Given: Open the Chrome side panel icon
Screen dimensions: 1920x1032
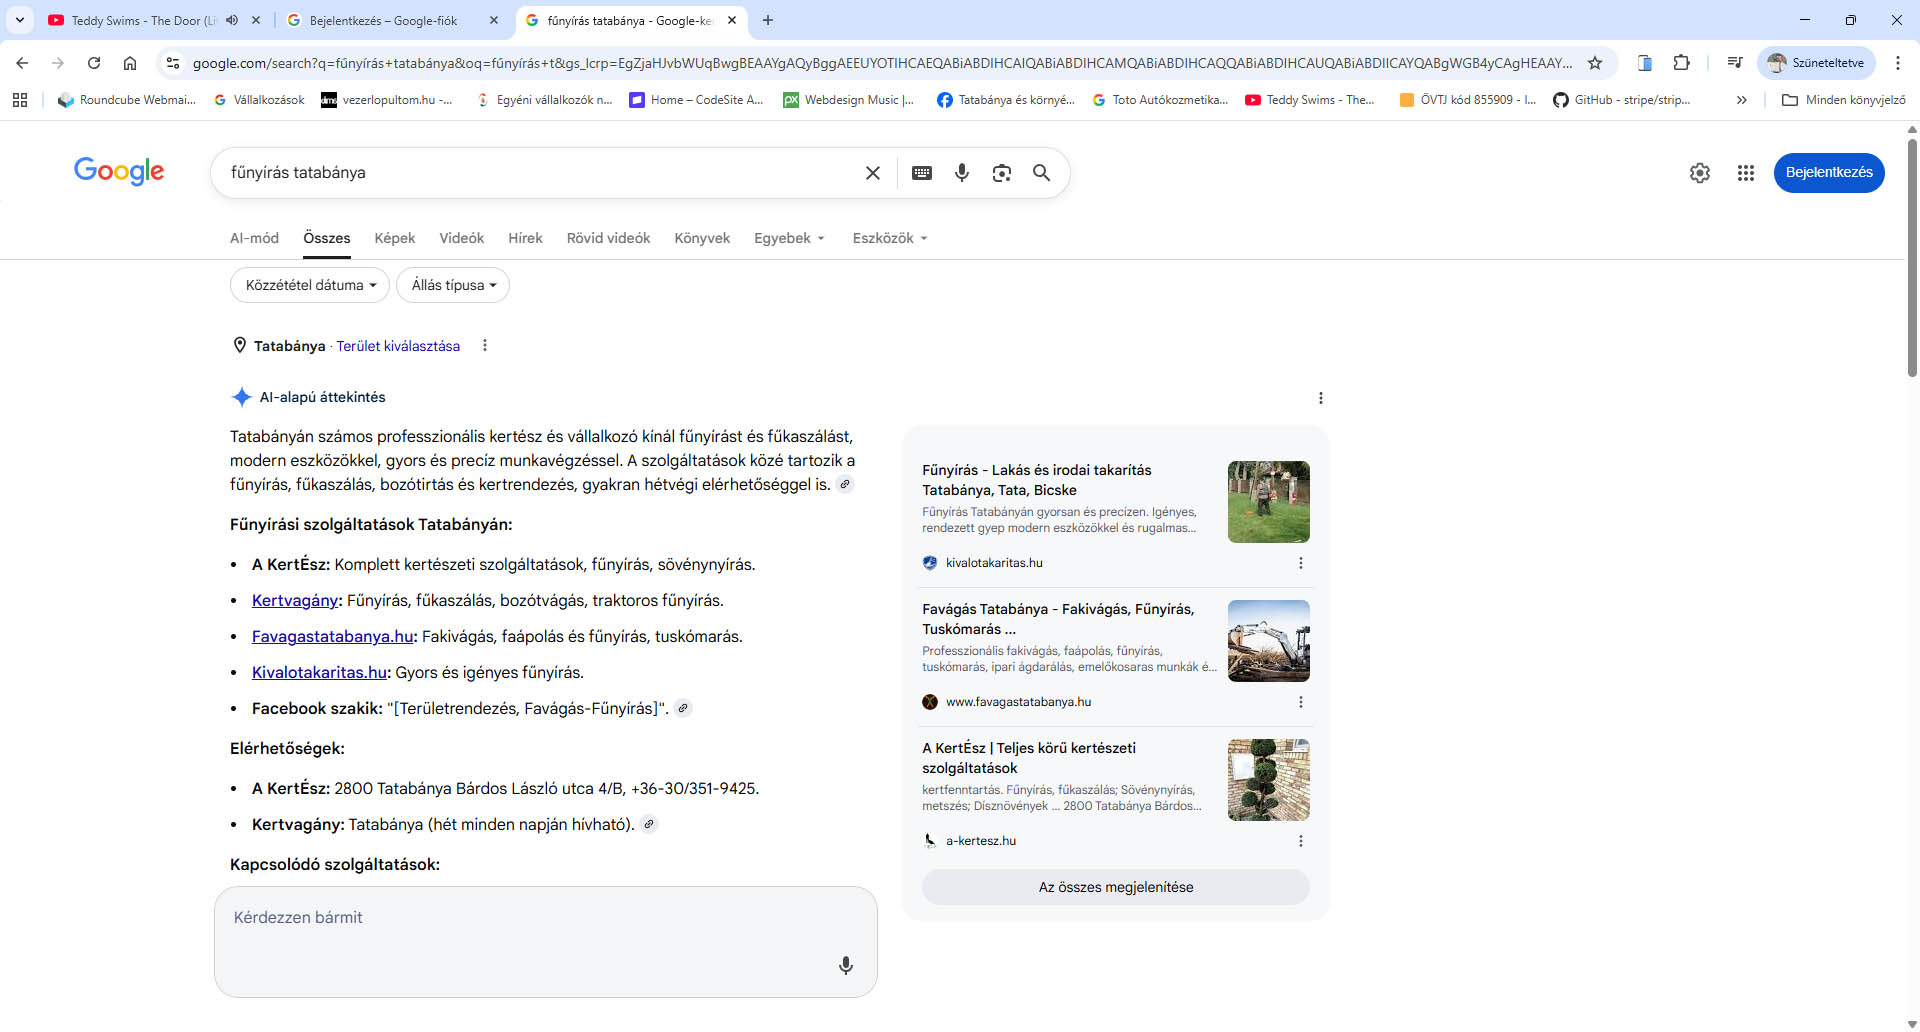Looking at the screenshot, I should tap(1644, 63).
